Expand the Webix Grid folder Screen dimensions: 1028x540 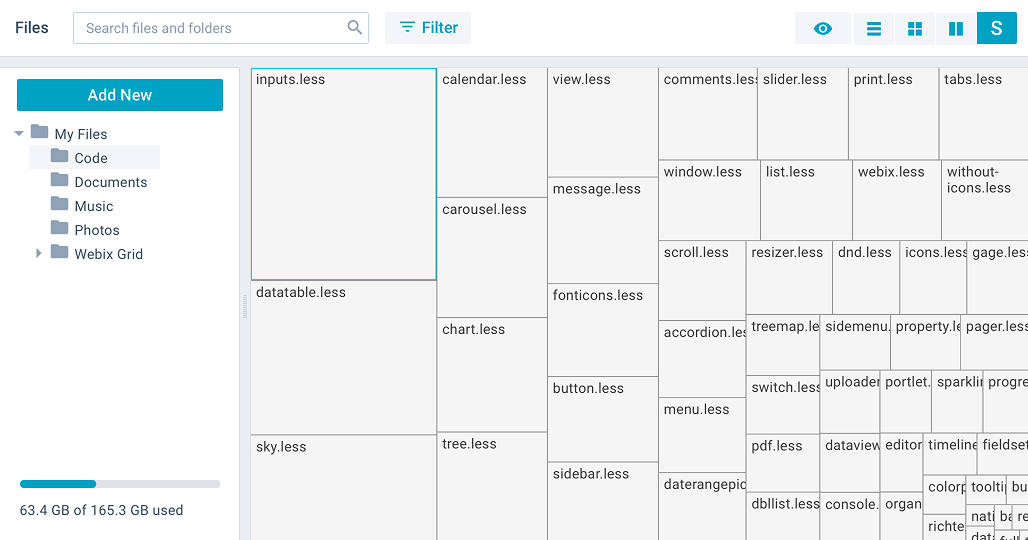click(x=39, y=254)
